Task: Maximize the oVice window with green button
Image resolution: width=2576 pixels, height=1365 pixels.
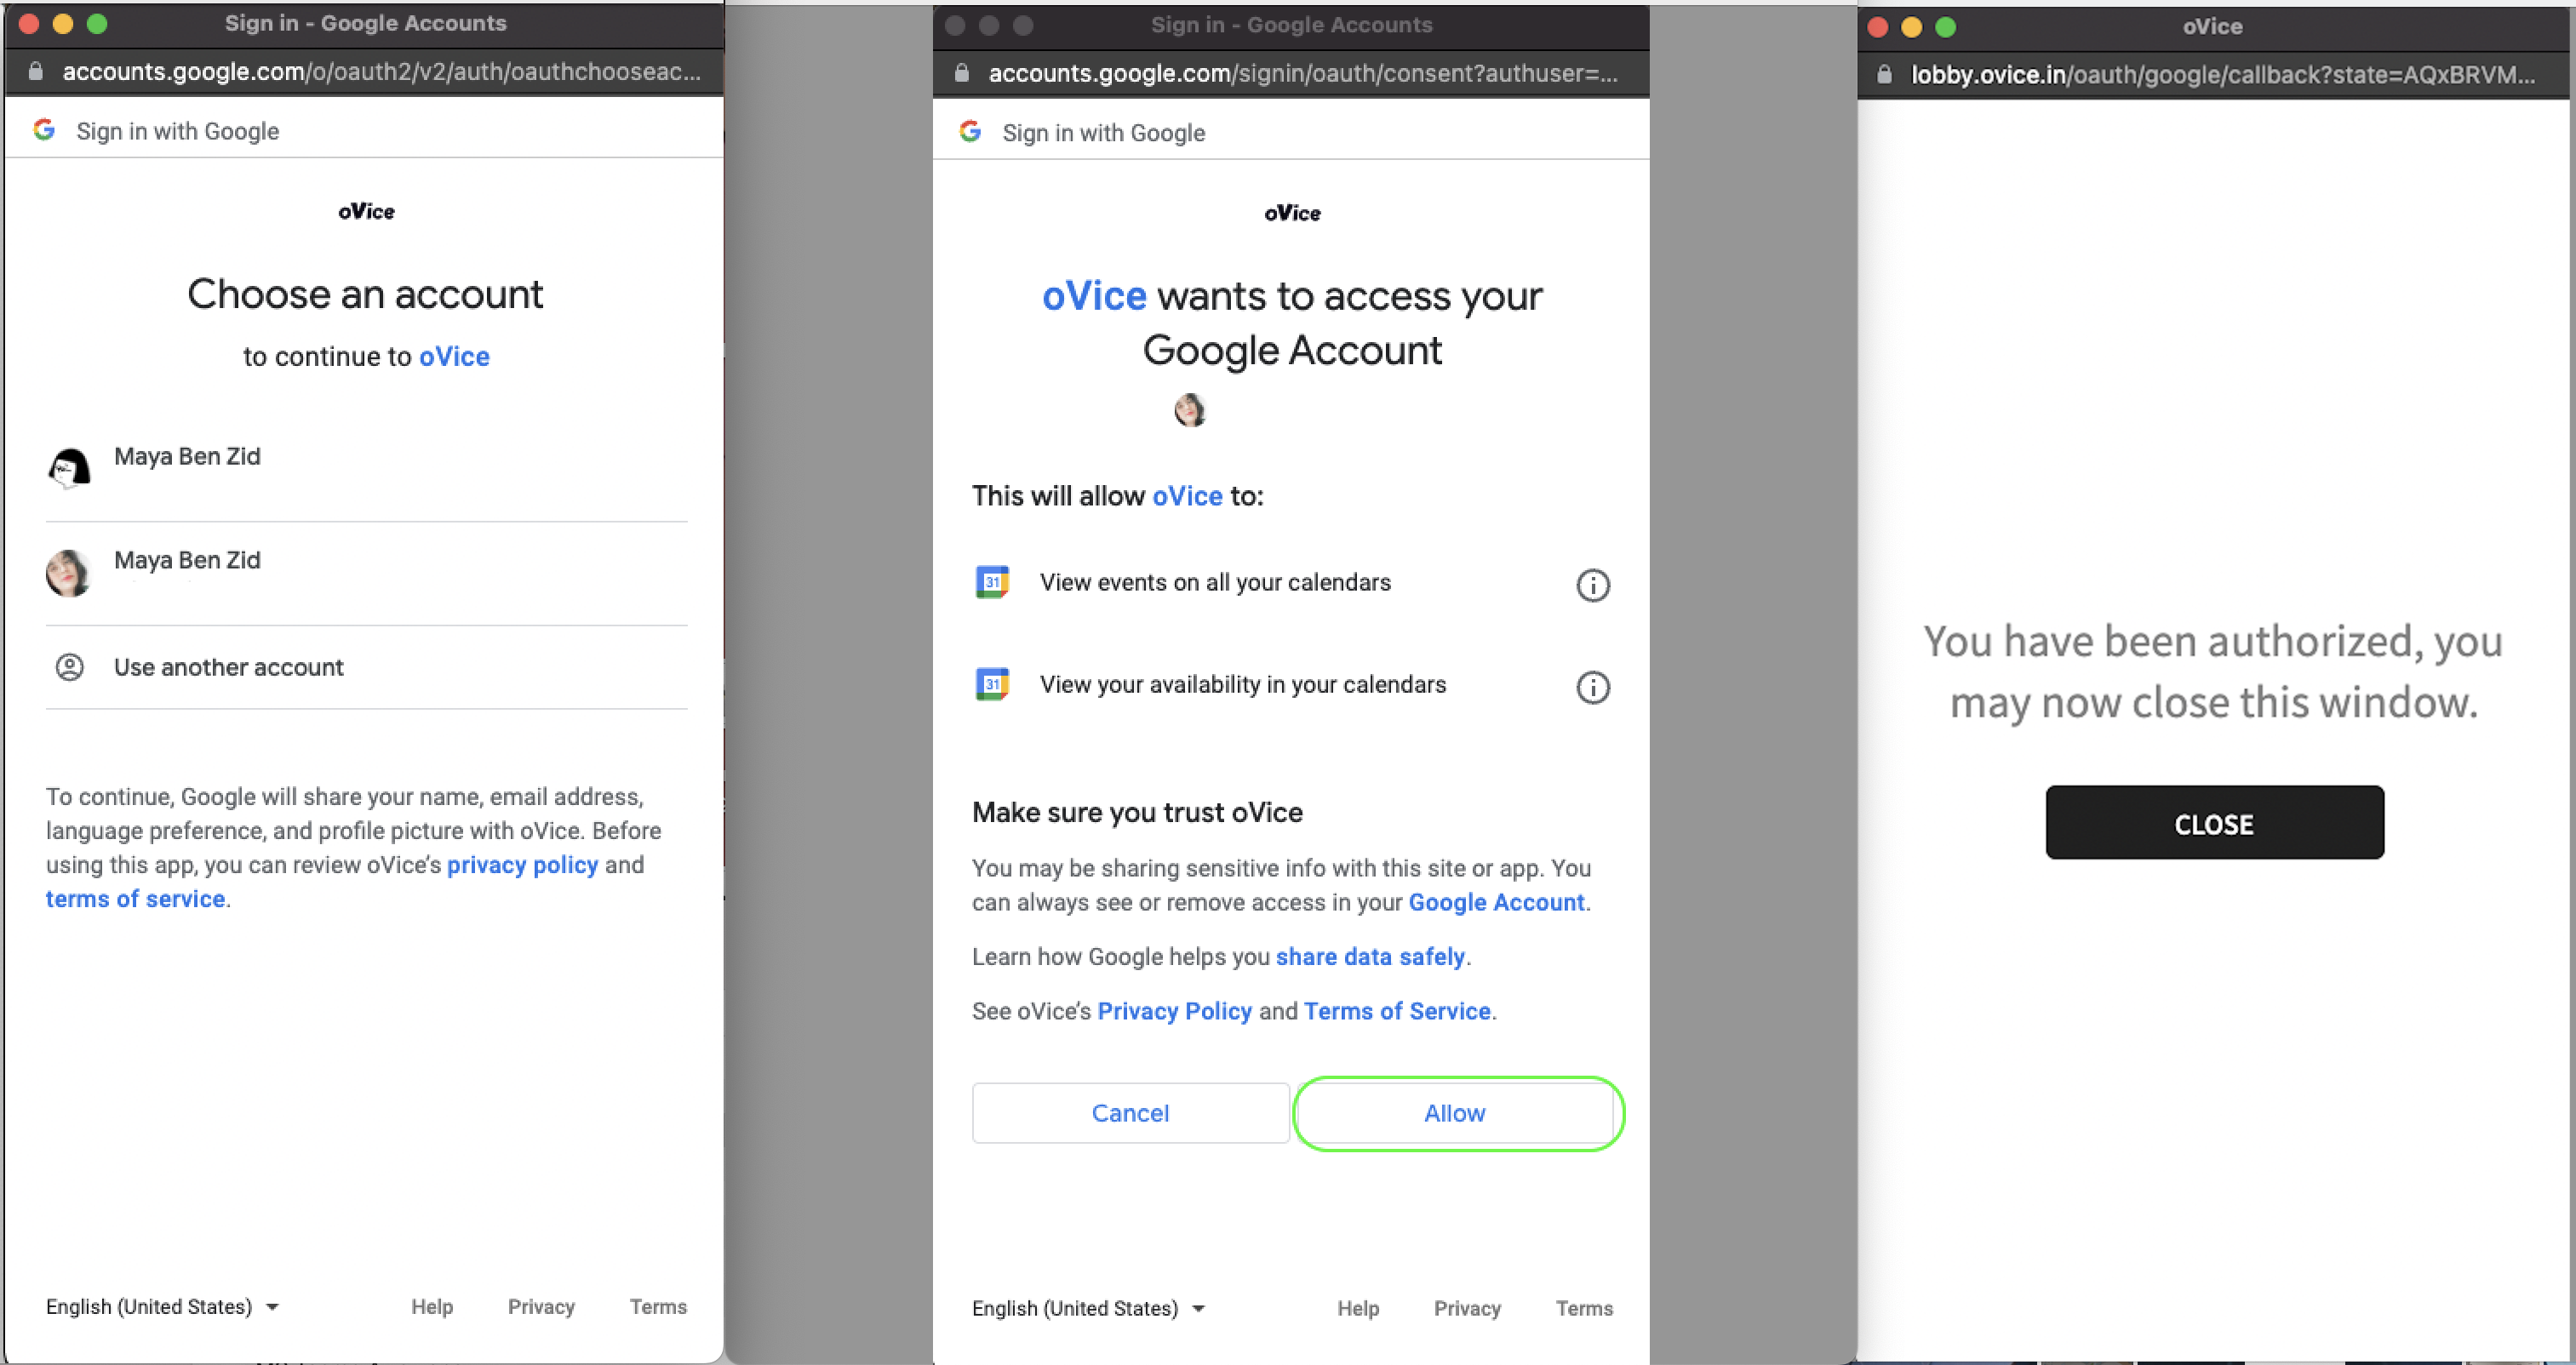Action: click(1946, 27)
